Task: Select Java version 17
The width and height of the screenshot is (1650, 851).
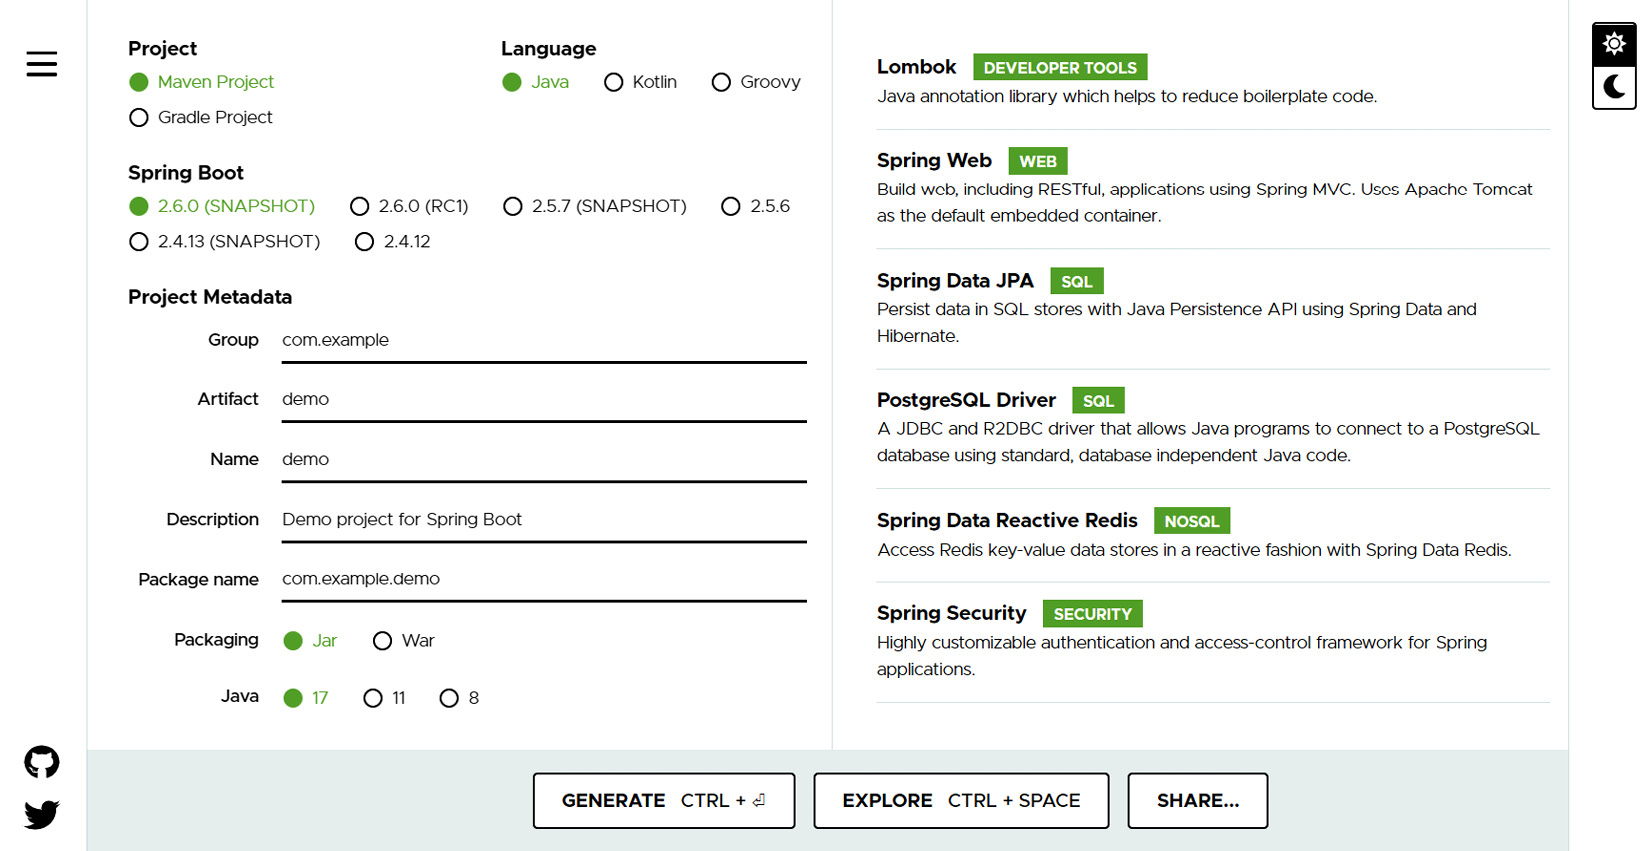Action: click(x=306, y=698)
